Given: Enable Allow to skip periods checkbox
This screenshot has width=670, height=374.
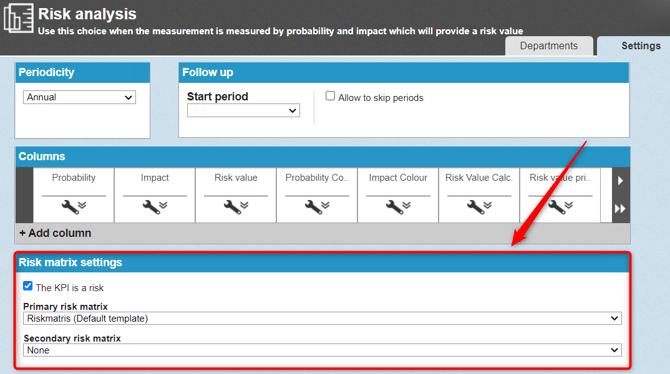Looking at the screenshot, I should [330, 96].
